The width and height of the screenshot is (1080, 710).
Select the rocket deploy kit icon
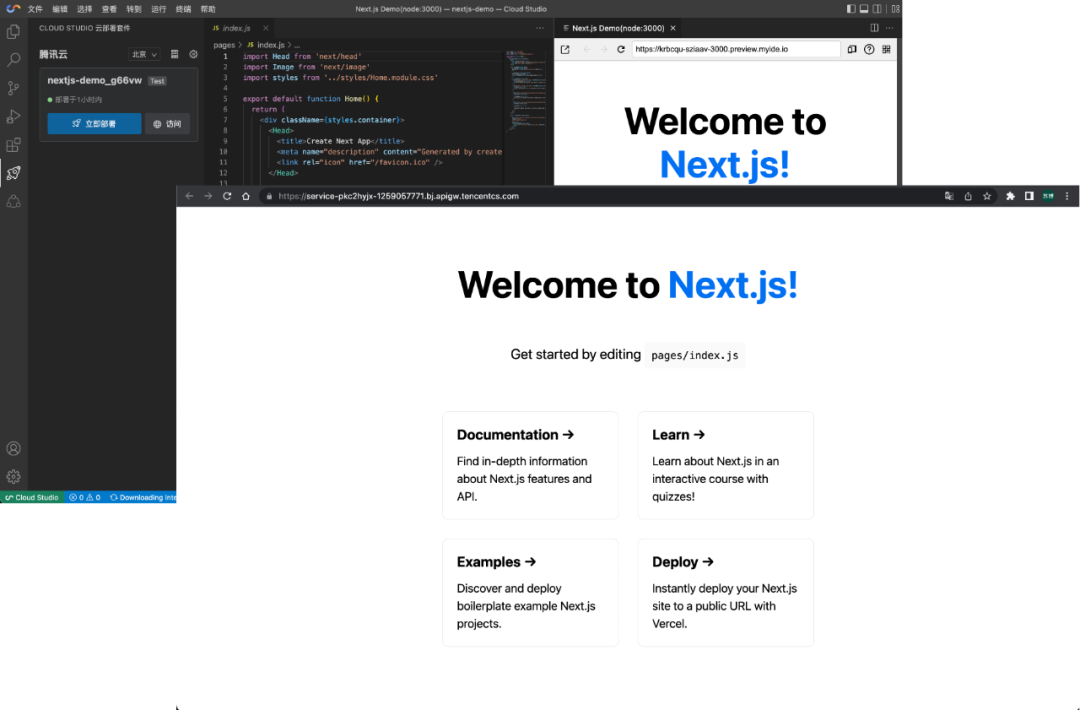point(13,173)
